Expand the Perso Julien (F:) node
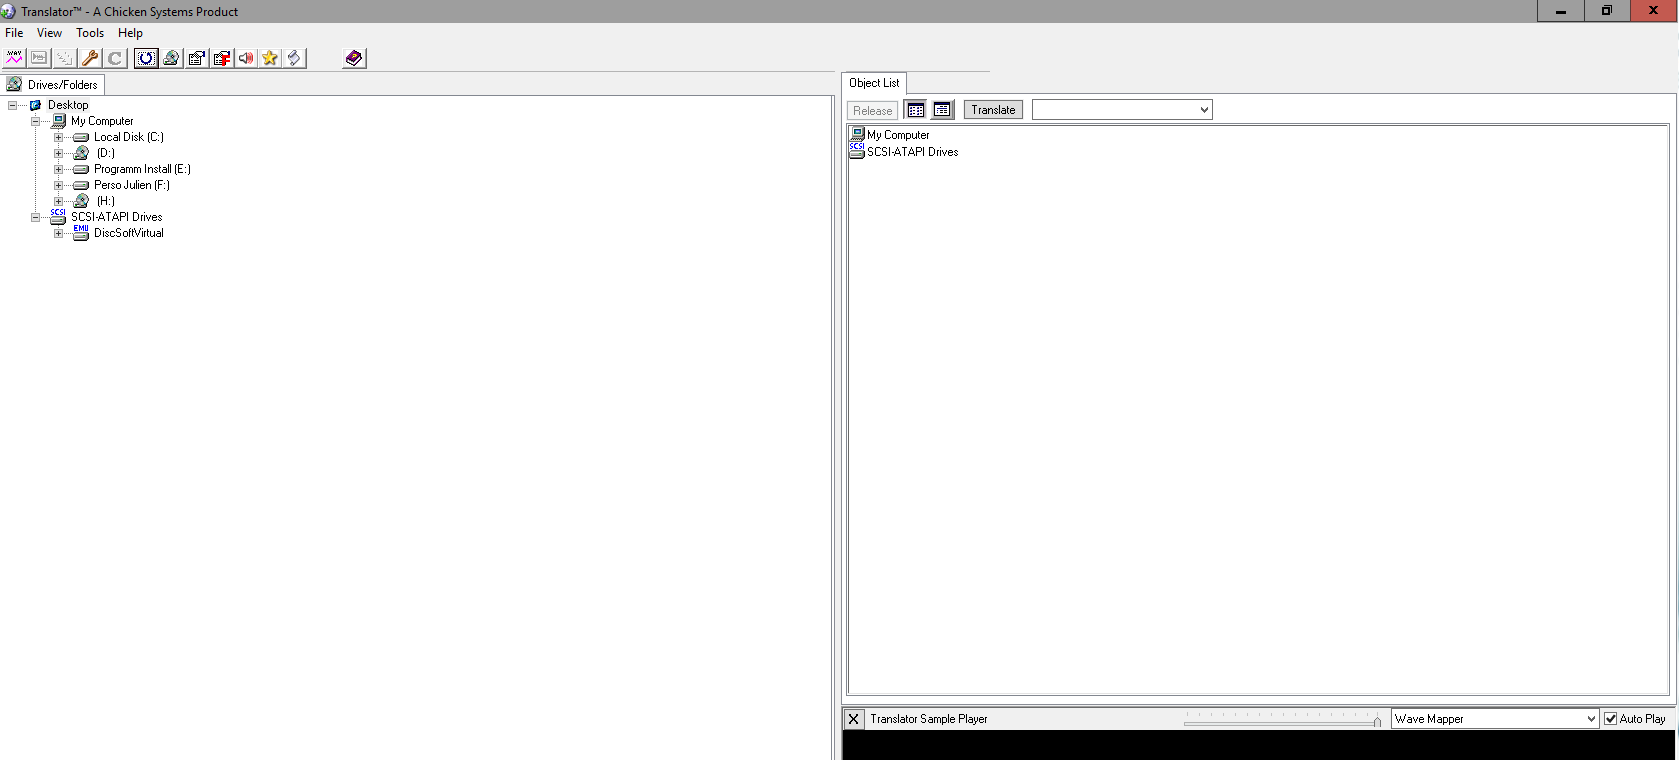1679x760 pixels. 58,185
